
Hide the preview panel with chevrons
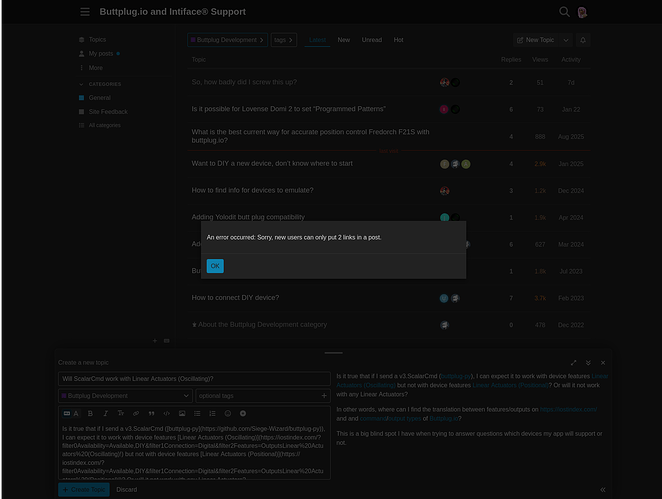pyautogui.click(x=602, y=489)
